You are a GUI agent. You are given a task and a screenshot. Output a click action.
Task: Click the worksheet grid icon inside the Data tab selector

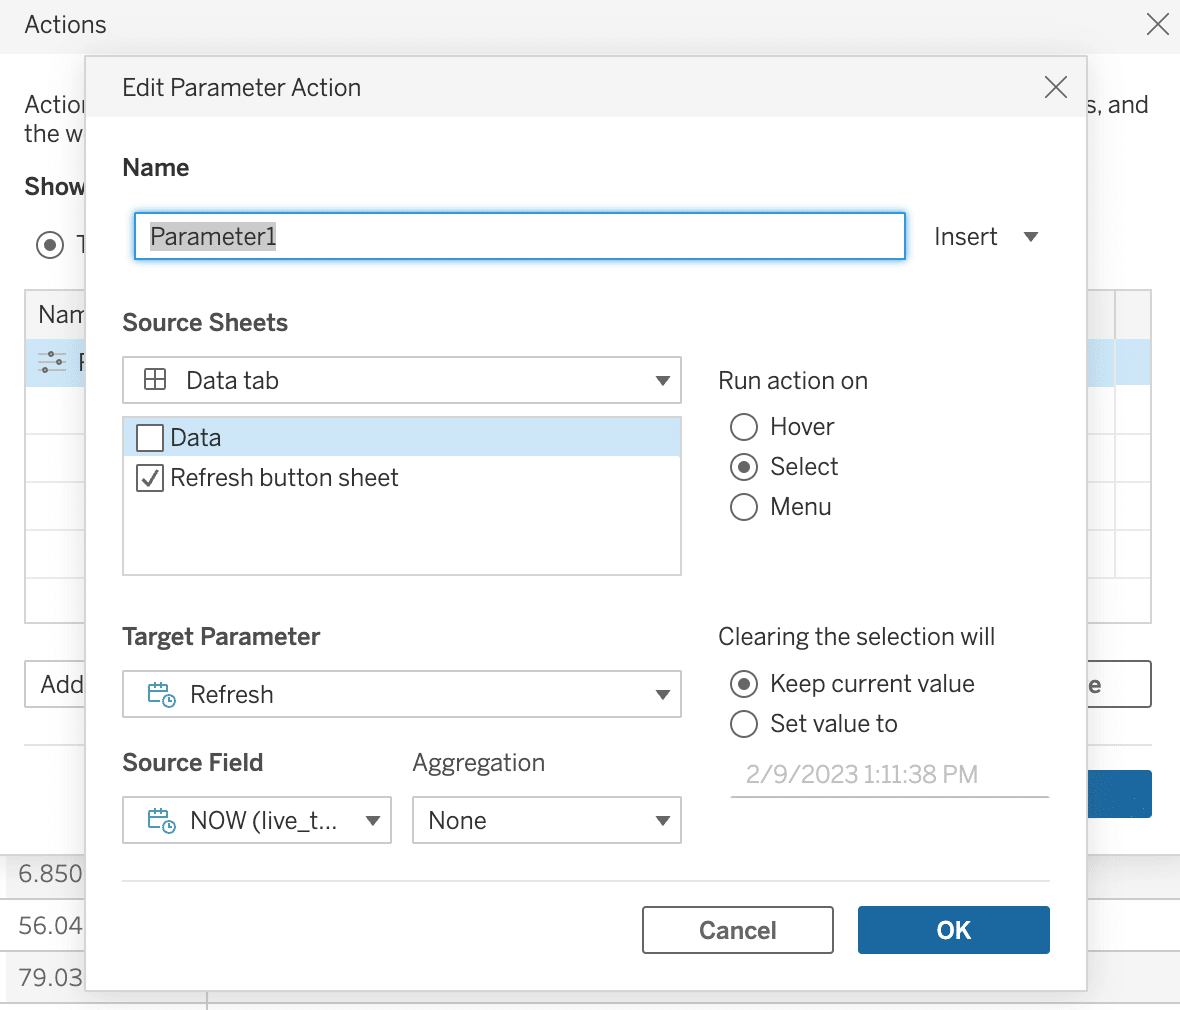pyautogui.click(x=155, y=380)
